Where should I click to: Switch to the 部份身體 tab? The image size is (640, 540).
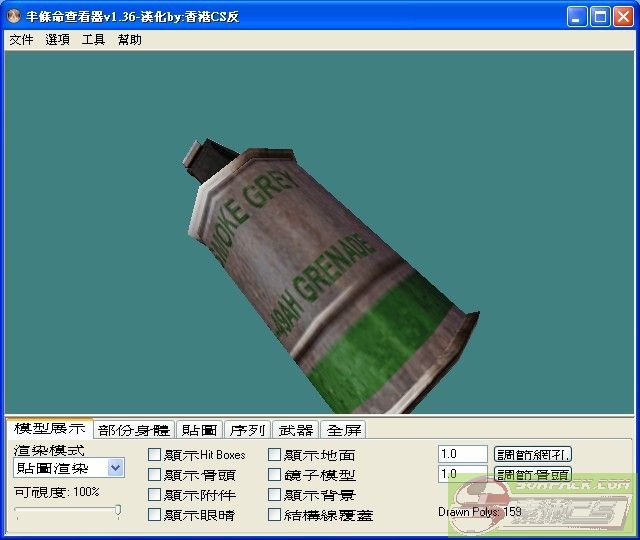coord(134,430)
